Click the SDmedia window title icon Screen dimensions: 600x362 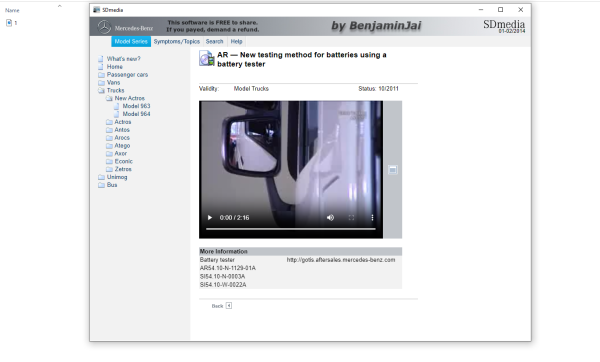[x=97, y=10]
